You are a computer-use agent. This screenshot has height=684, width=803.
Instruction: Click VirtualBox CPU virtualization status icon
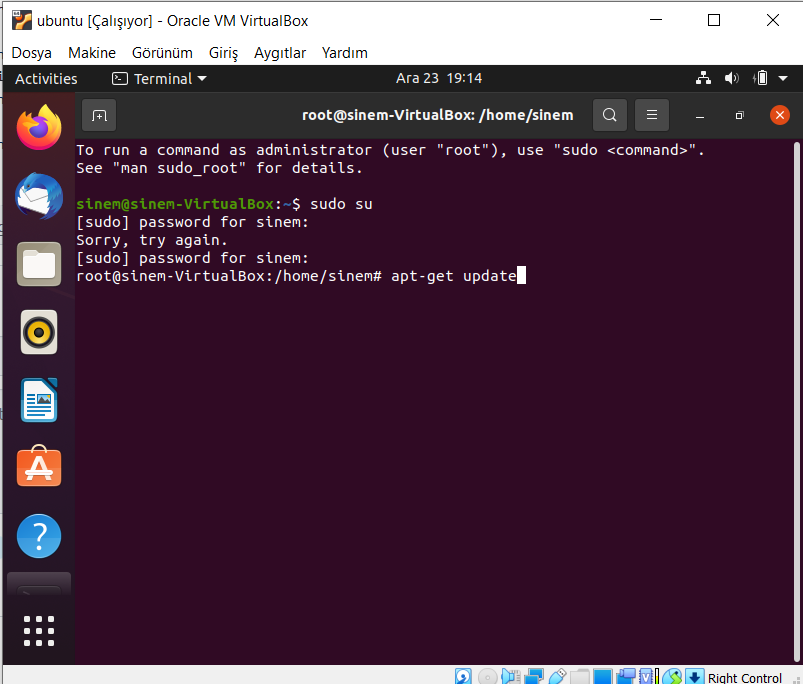pos(649,676)
